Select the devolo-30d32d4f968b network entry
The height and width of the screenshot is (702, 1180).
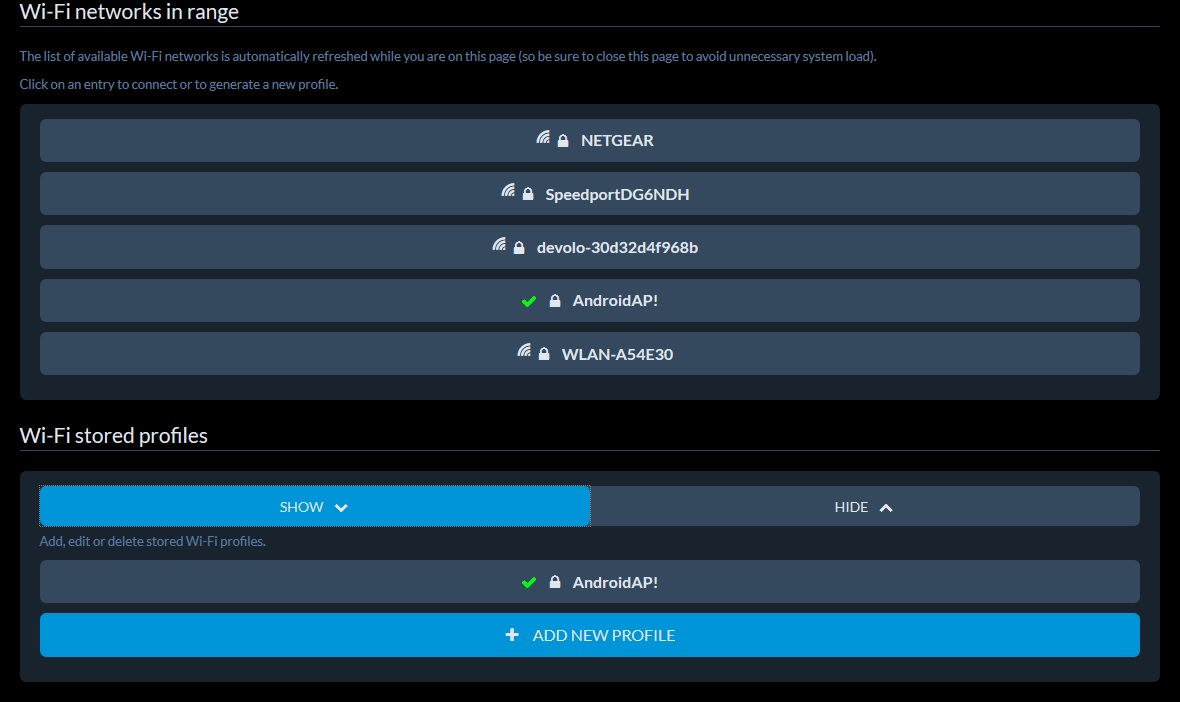tap(589, 248)
